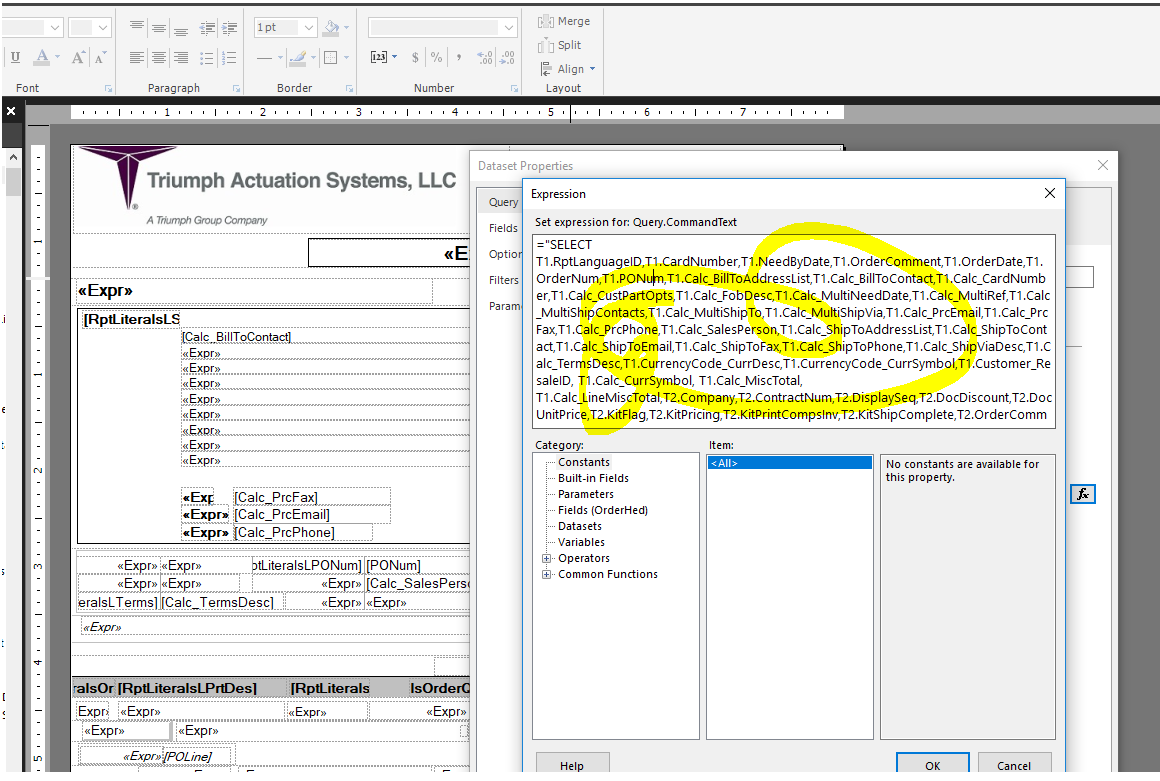Image resolution: width=1160 pixels, height=781 pixels.
Task: Click the borders grid icon
Action: (331, 57)
